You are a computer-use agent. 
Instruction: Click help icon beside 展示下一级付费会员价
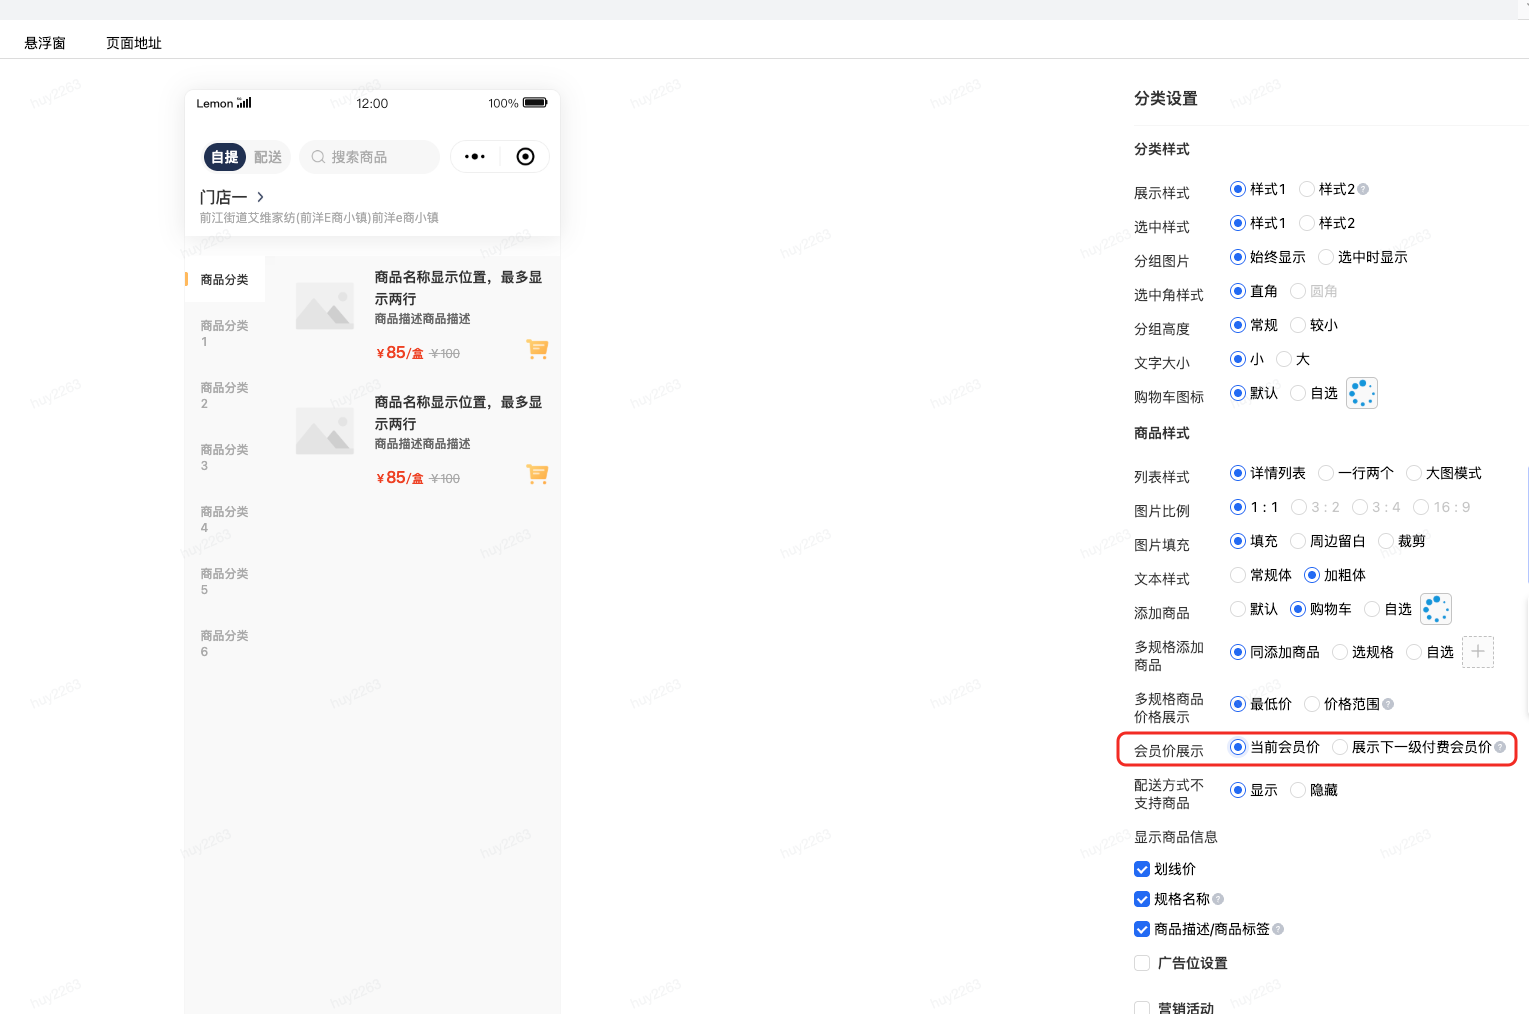(x=1500, y=747)
